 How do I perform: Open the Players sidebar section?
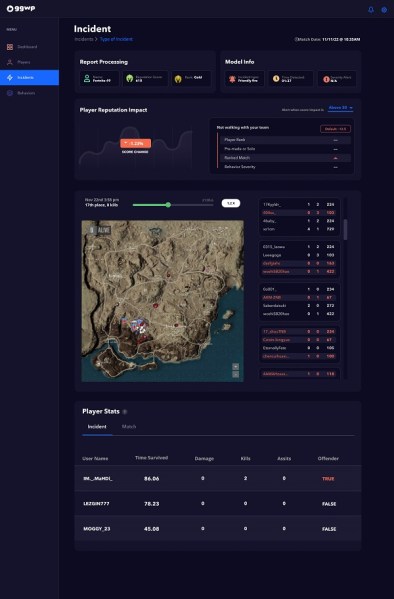(29, 62)
